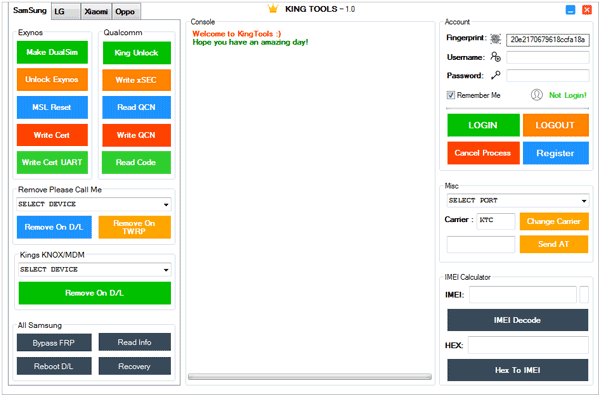Focus the IMEI input field
The width and height of the screenshot is (600, 396).
click(523, 295)
